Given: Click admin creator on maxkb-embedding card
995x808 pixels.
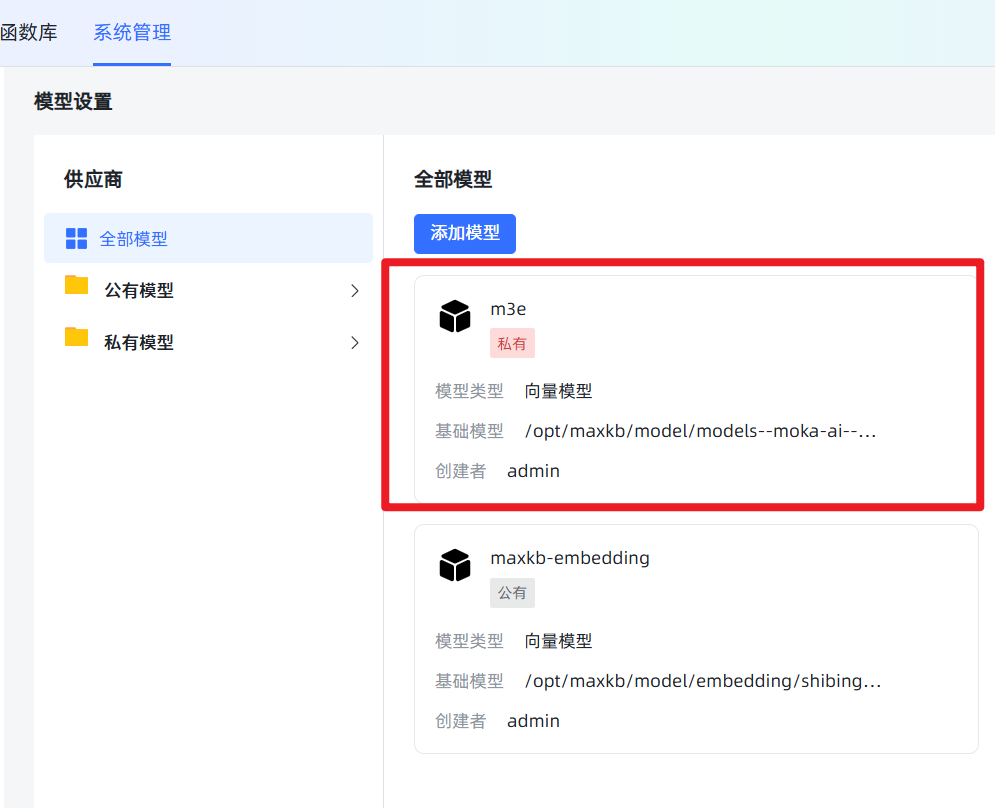Looking at the screenshot, I should click(x=534, y=721).
